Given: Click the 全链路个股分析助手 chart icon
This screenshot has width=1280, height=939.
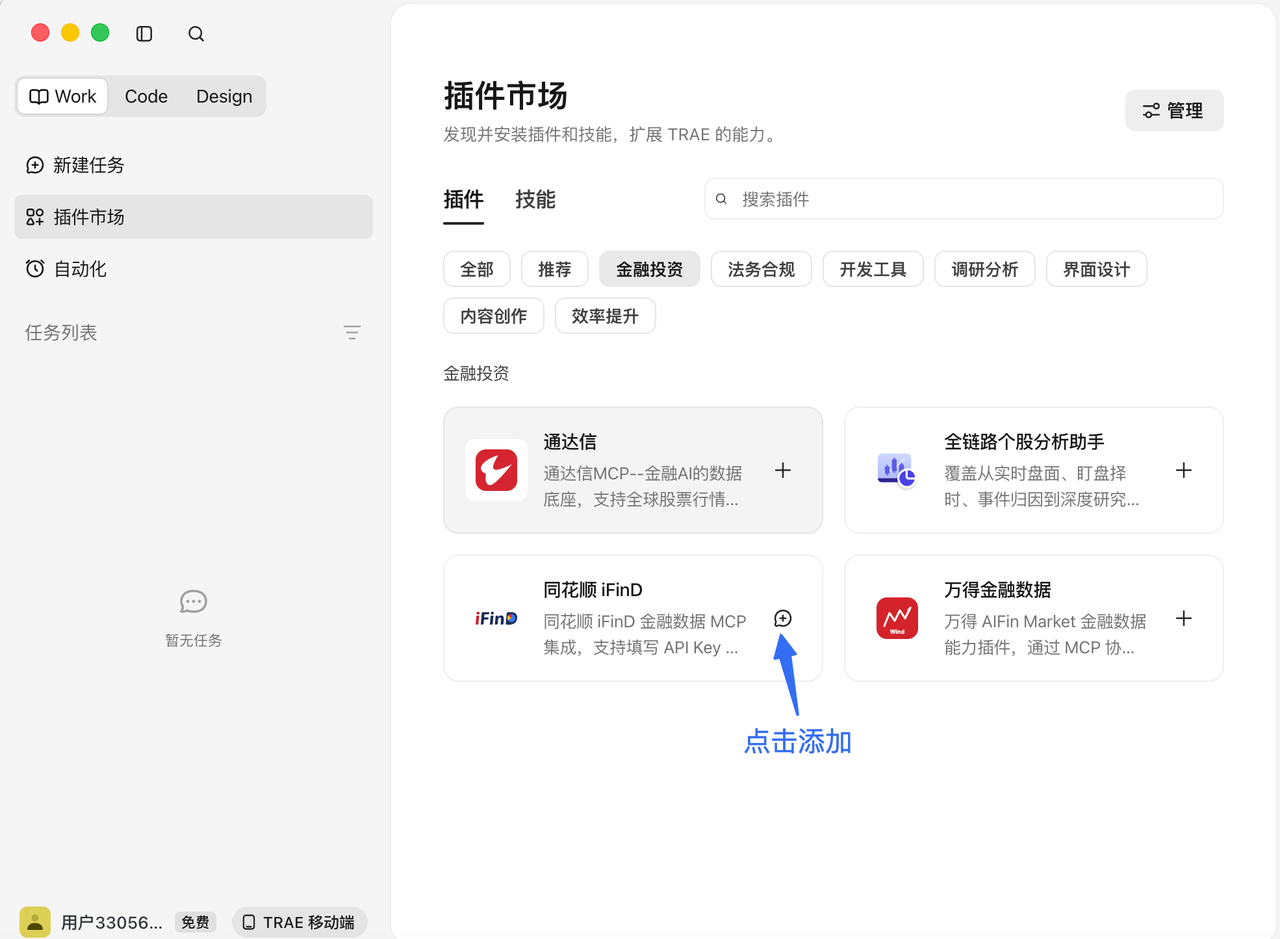Looking at the screenshot, I should [897, 470].
